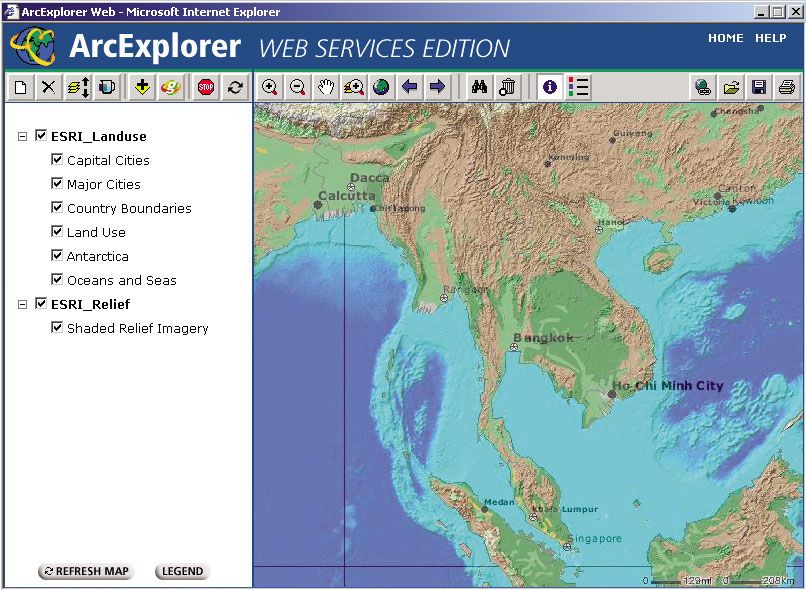The image size is (806, 590).
Task: Open the HOME link
Action: [725, 38]
